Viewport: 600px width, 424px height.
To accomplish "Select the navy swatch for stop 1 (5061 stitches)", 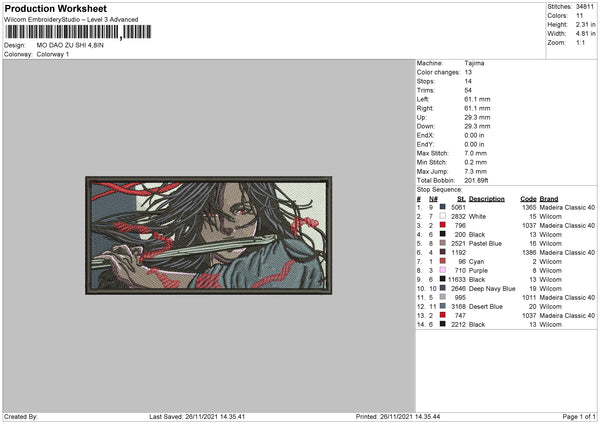I will [x=443, y=207].
